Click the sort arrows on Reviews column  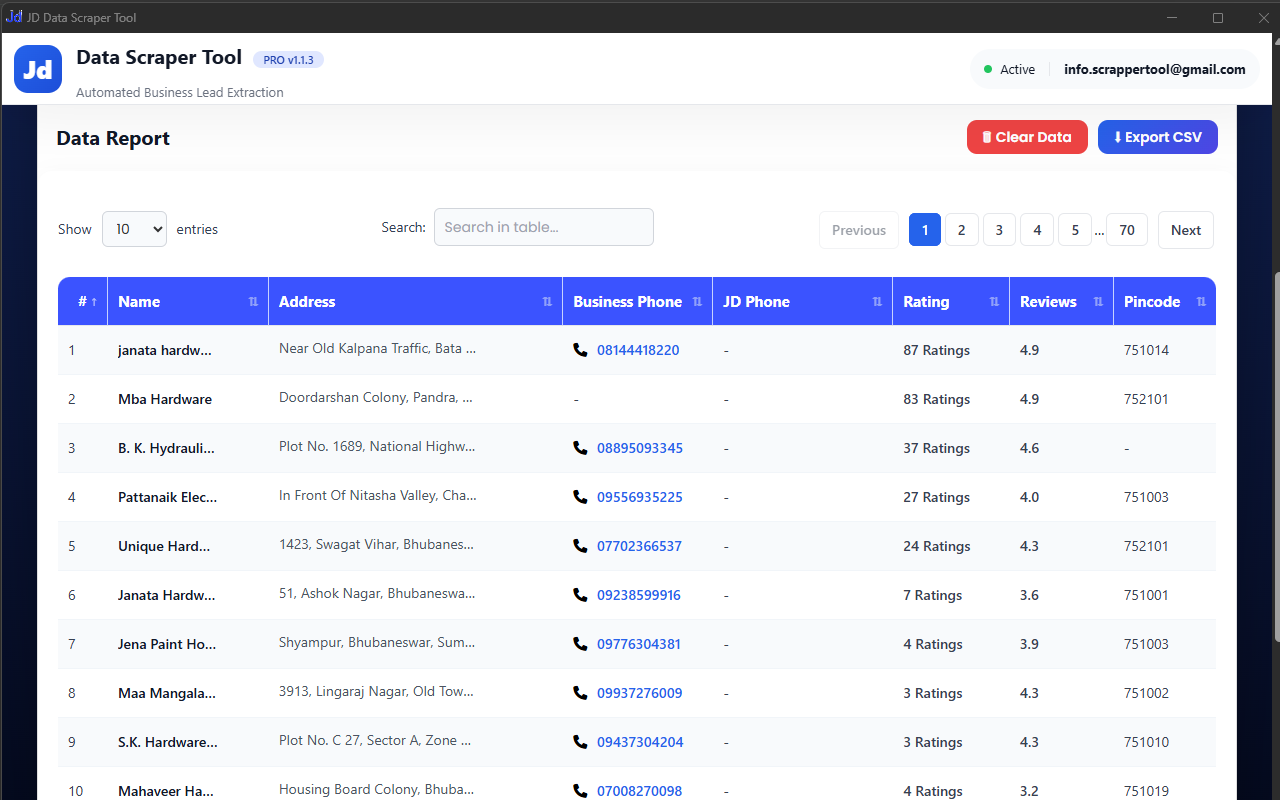1098,302
